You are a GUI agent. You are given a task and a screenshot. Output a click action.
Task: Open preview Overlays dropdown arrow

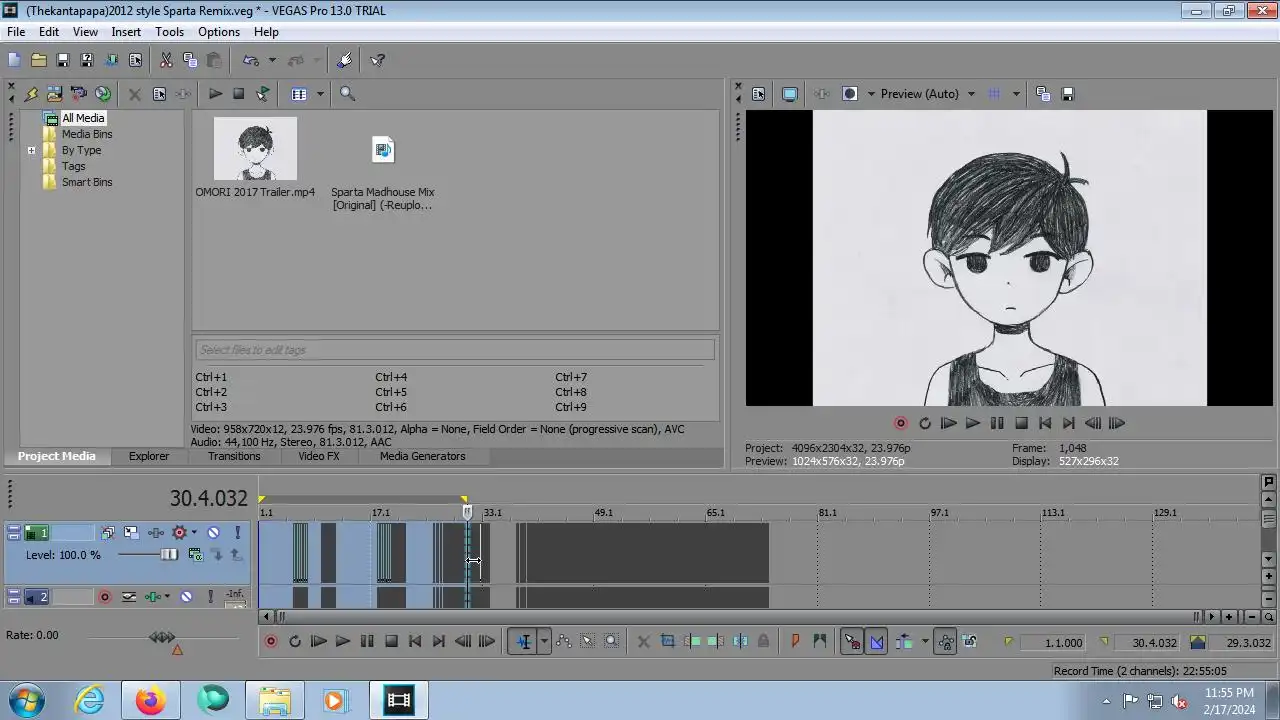[x=1015, y=94]
